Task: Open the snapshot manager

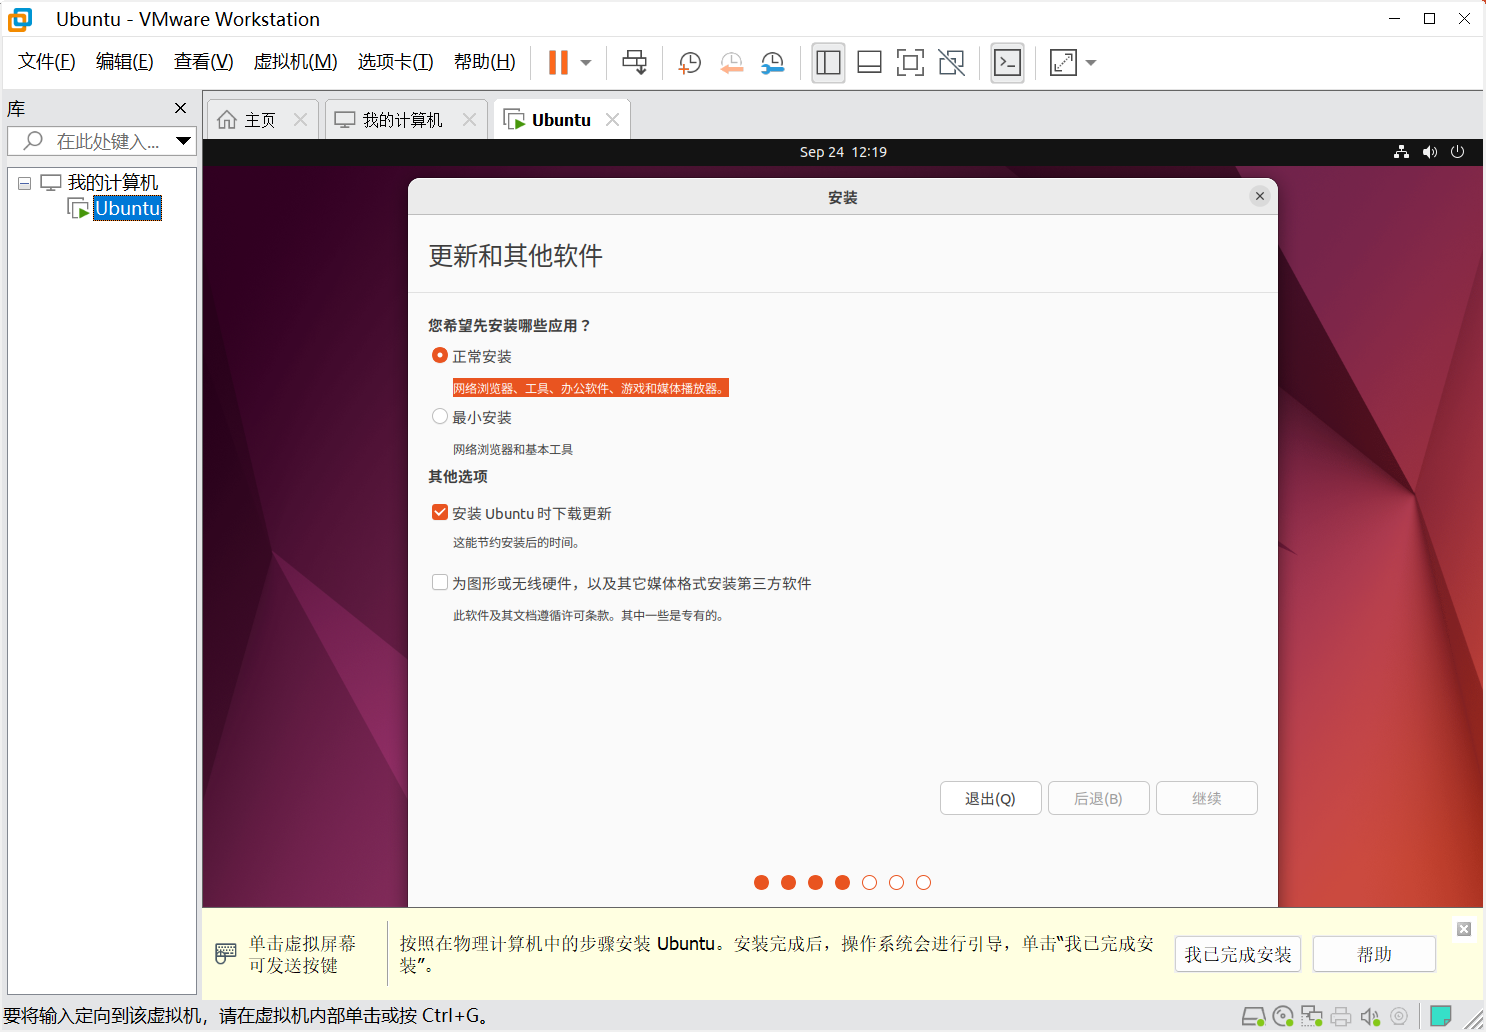Action: (773, 63)
